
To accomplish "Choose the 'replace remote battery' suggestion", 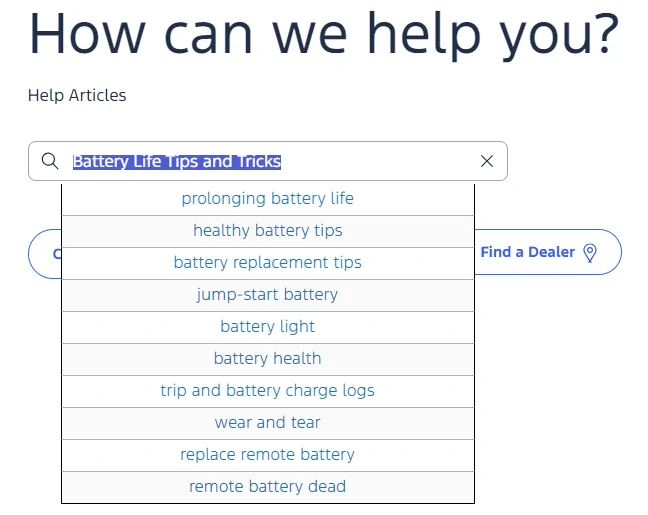I will click(267, 455).
